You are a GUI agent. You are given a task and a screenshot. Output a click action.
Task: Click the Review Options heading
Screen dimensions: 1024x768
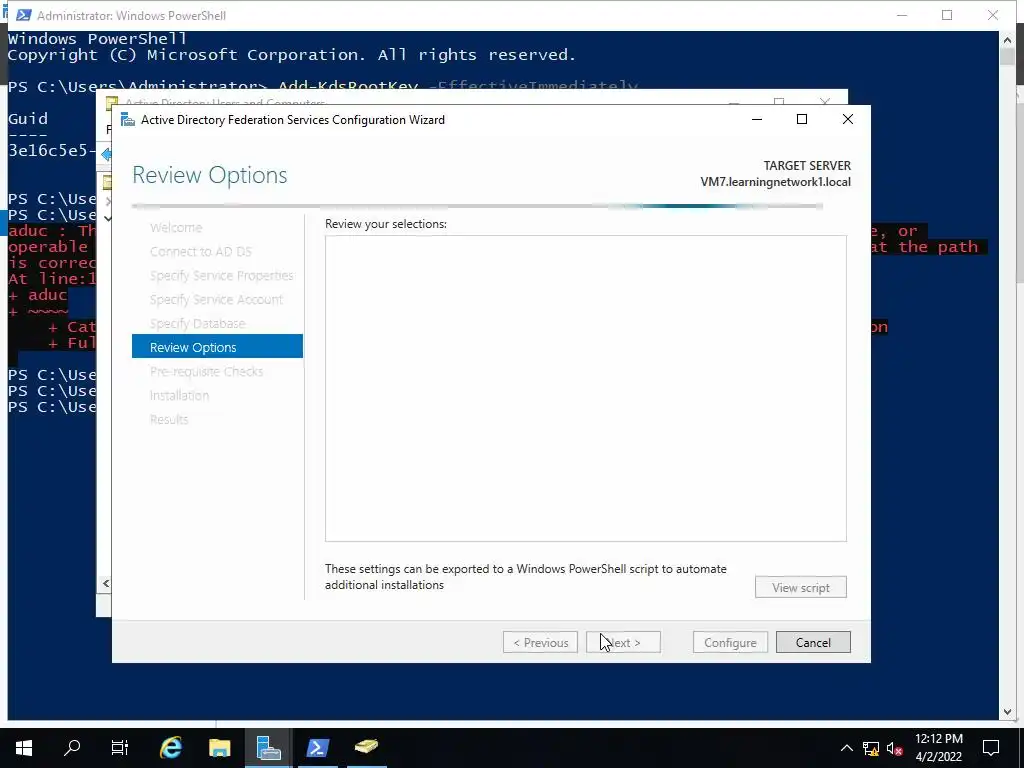(210, 175)
